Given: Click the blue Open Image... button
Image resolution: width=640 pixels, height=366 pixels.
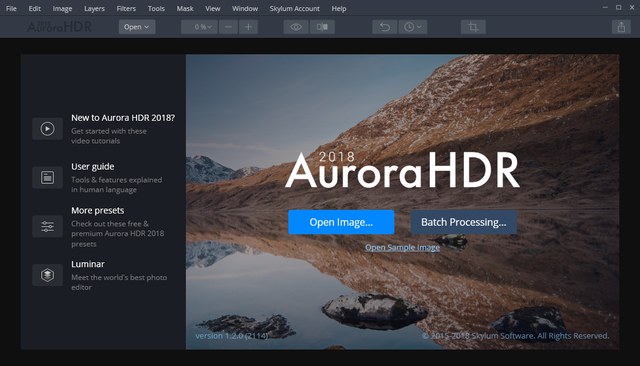Looking at the screenshot, I should (x=341, y=222).
